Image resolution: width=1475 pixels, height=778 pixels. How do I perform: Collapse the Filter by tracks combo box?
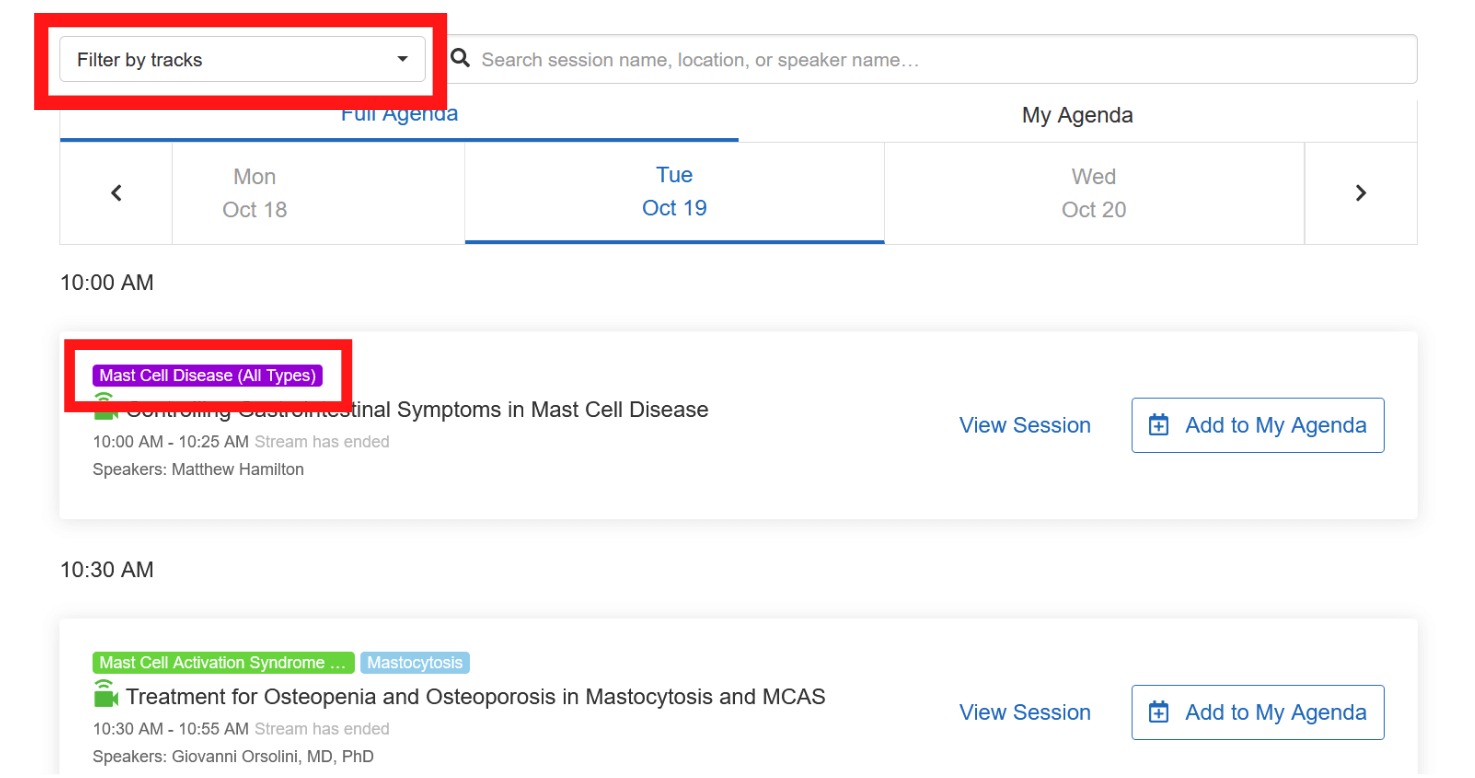(x=240, y=59)
